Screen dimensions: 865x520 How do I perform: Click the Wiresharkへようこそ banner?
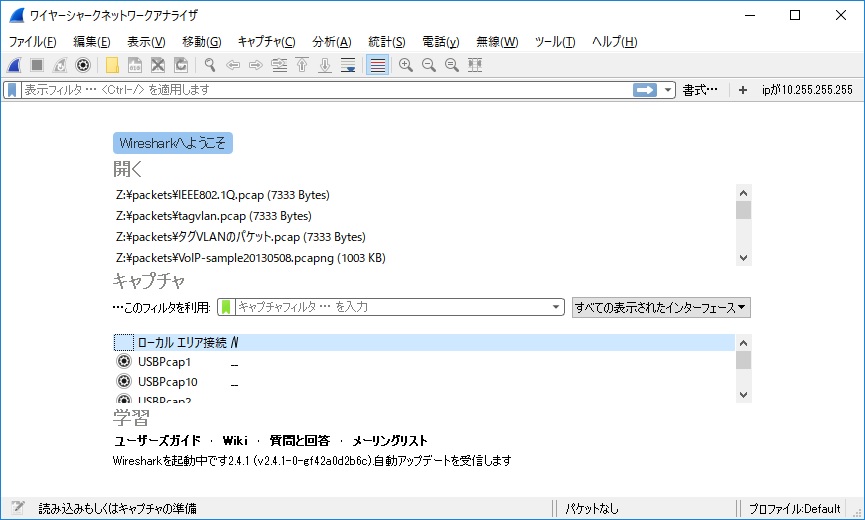(173, 143)
